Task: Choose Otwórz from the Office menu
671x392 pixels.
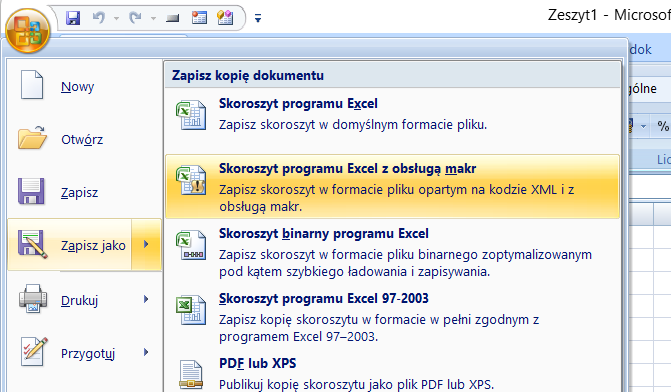Action: tap(85, 140)
